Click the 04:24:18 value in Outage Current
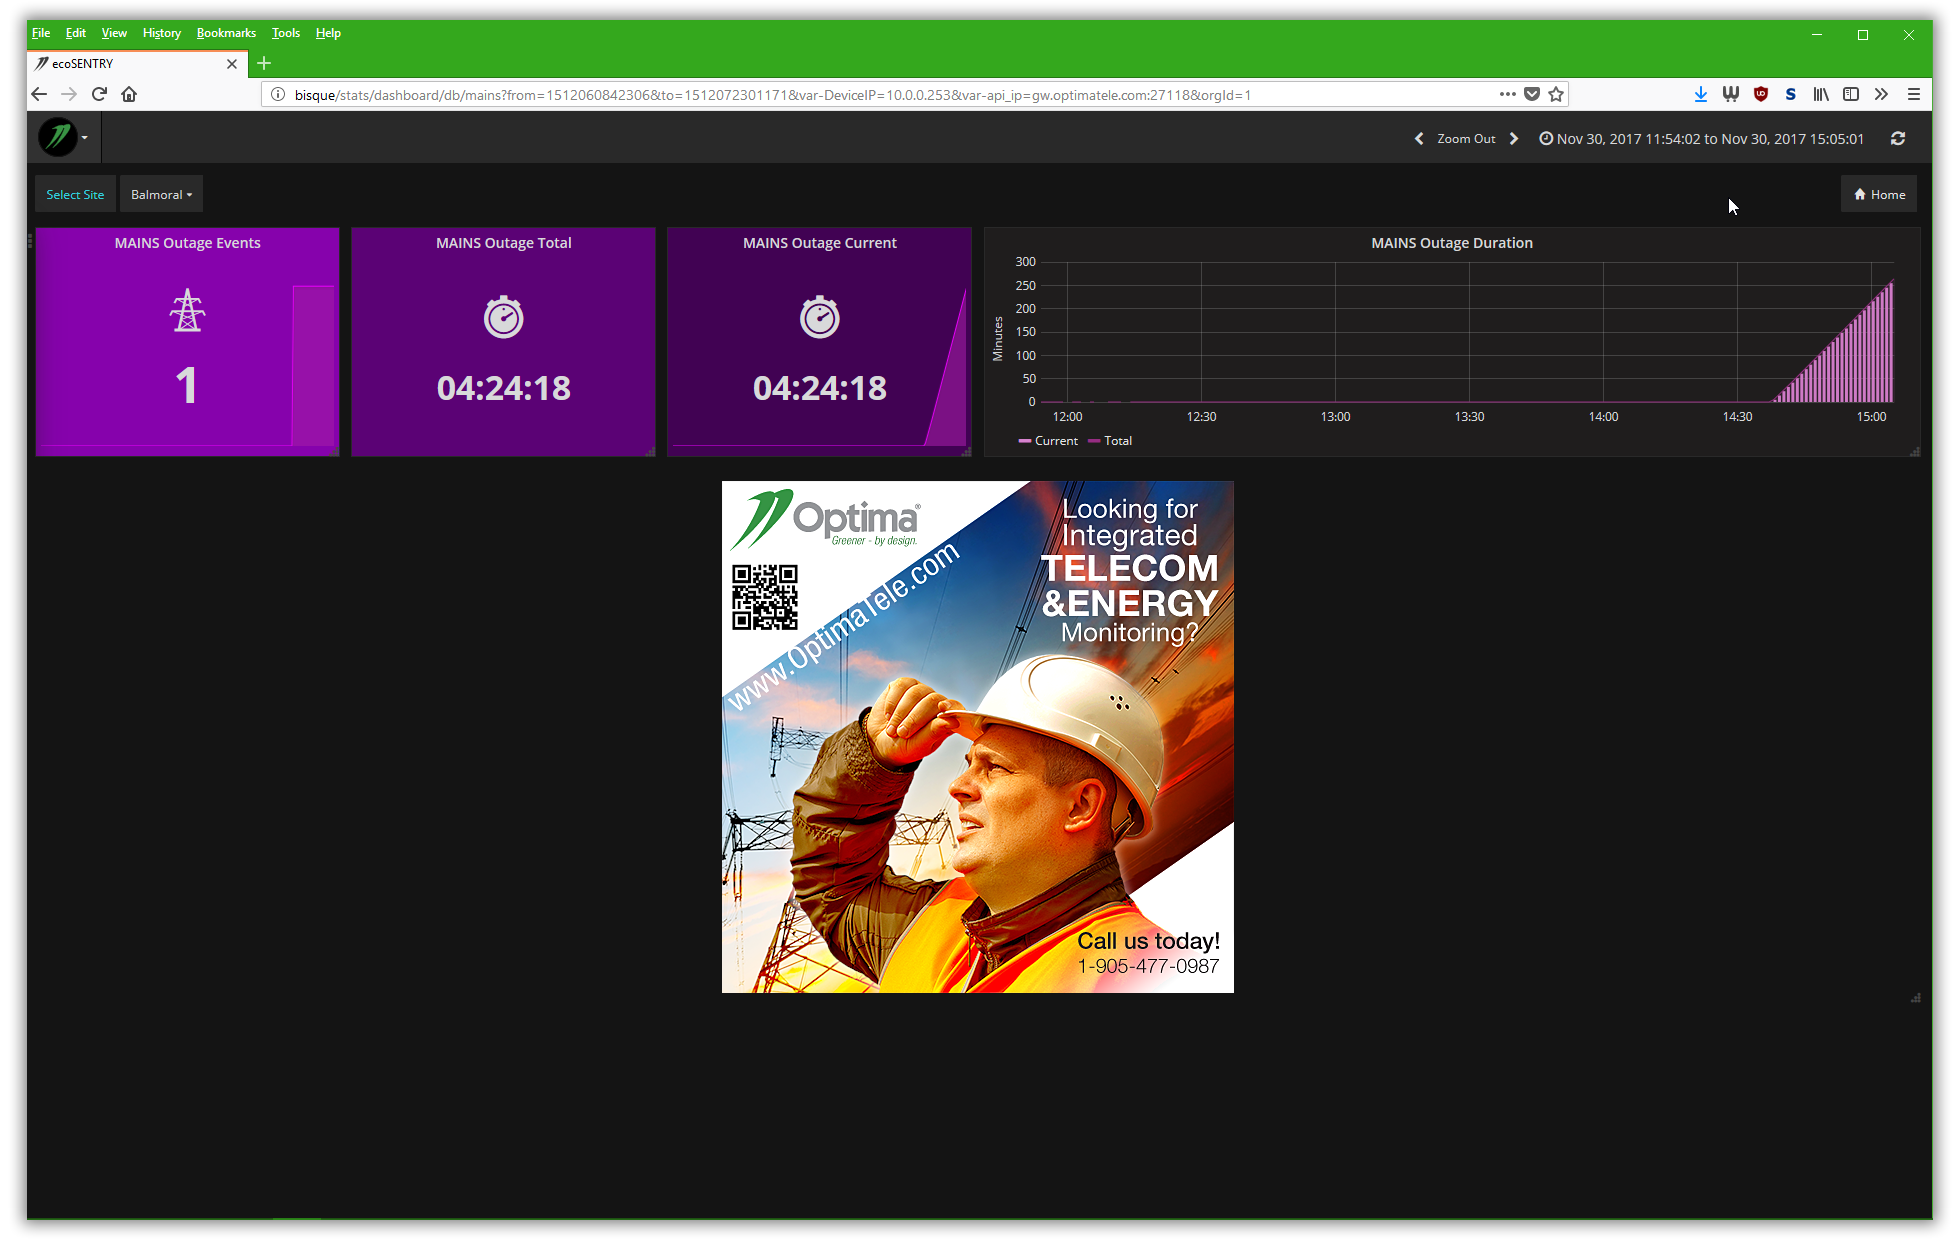1960x1240 pixels. [x=819, y=388]
